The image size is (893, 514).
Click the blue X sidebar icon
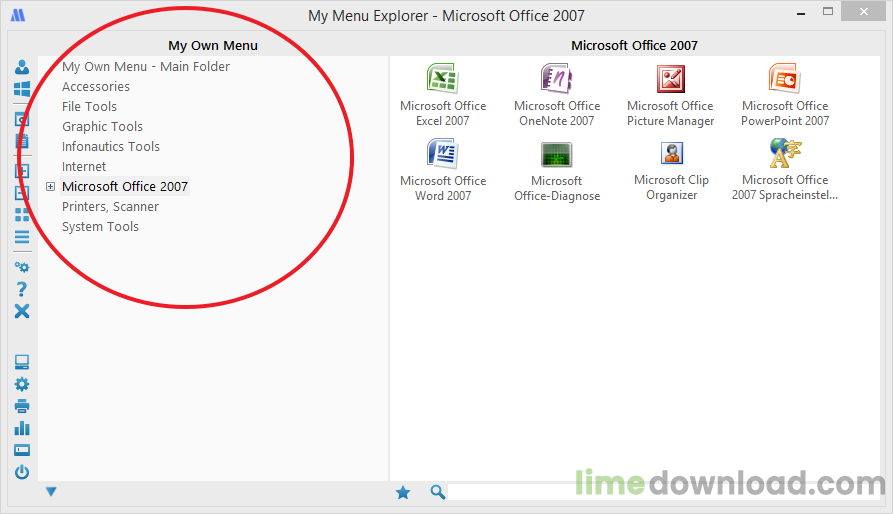[22, 311]
